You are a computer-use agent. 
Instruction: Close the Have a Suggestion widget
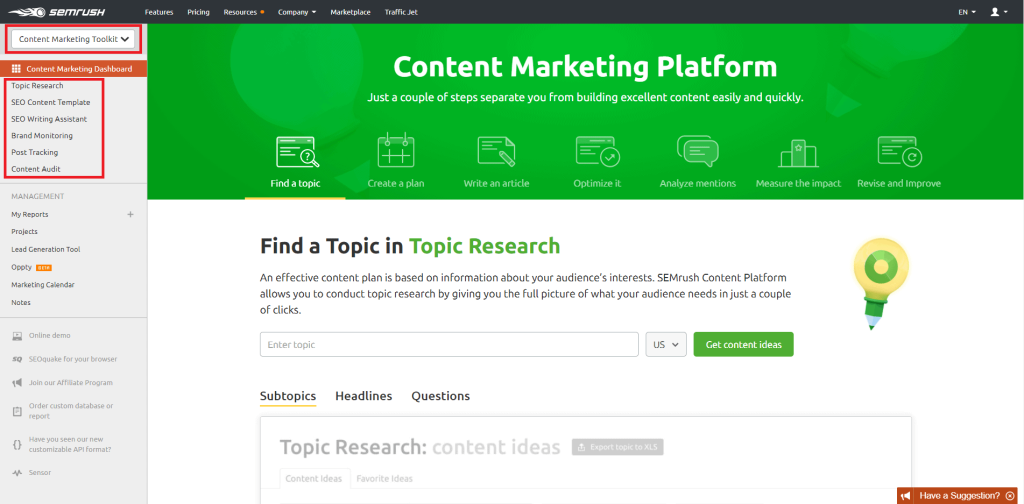1010,496
